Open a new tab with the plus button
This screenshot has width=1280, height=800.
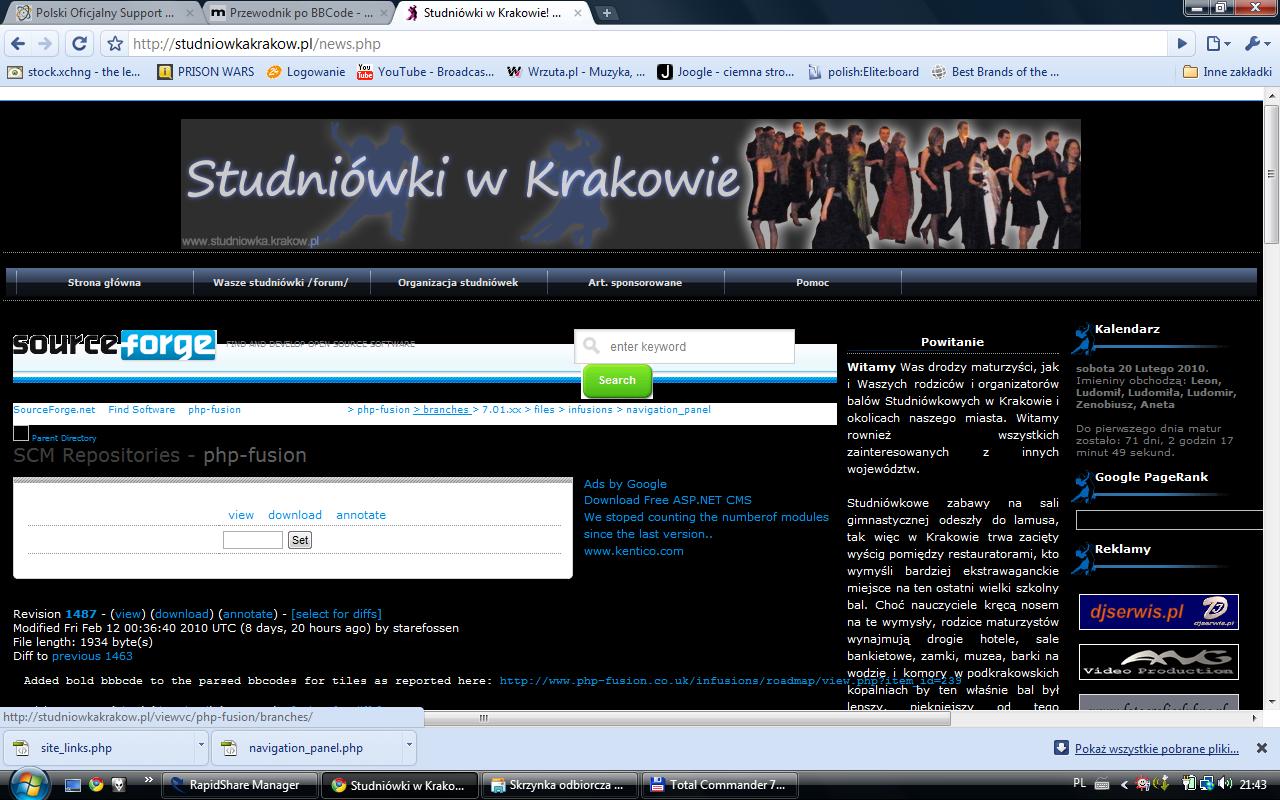pos(606,13)
